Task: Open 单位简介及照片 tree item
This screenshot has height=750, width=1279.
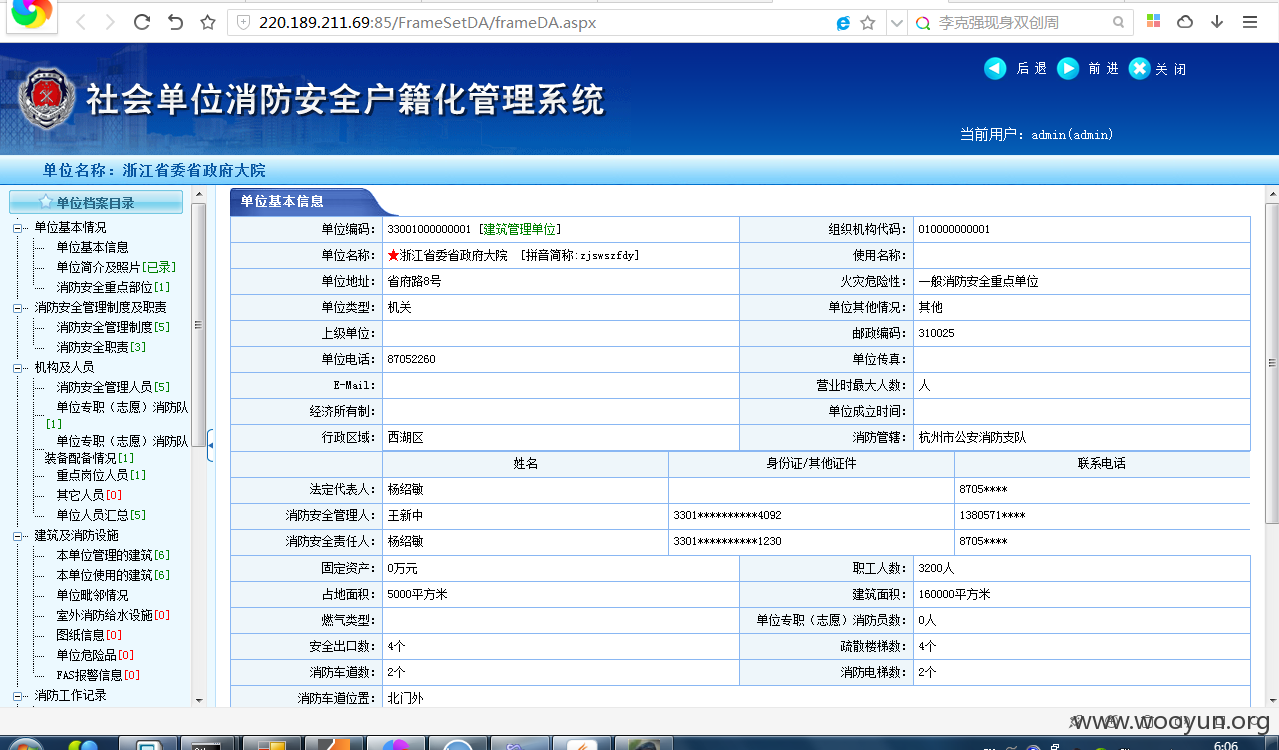Action: coord(116,267)
